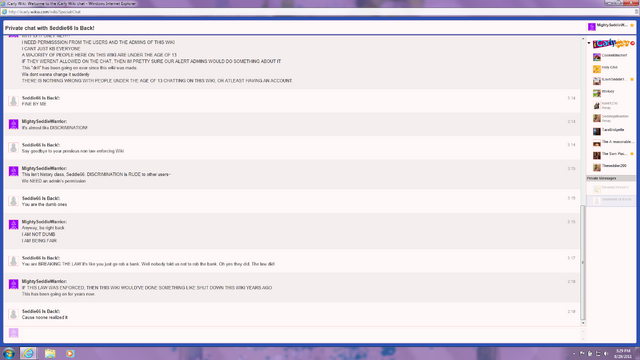The width and height of the screenshot is (640, 360).
Task: Click username above 'Say goodbye to your previous' message
Action: [x=41, y=145]
